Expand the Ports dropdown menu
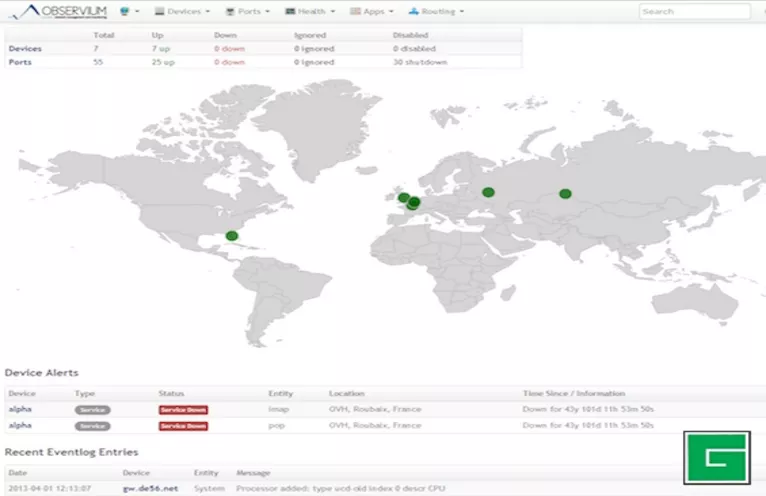The height and width of the screenshot is (496, 766). (x=247, y=12)
